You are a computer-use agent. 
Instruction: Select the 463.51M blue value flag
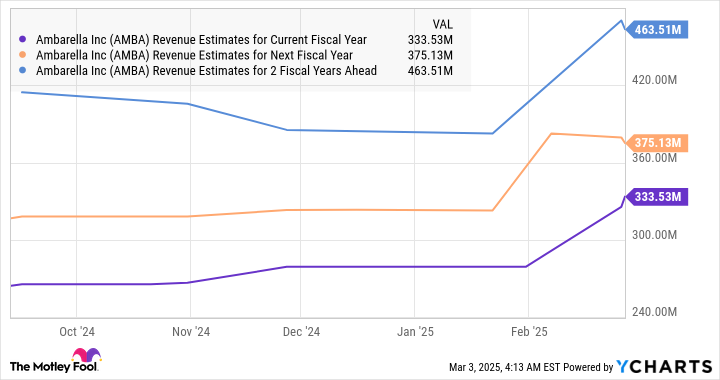tap(657, 30)
